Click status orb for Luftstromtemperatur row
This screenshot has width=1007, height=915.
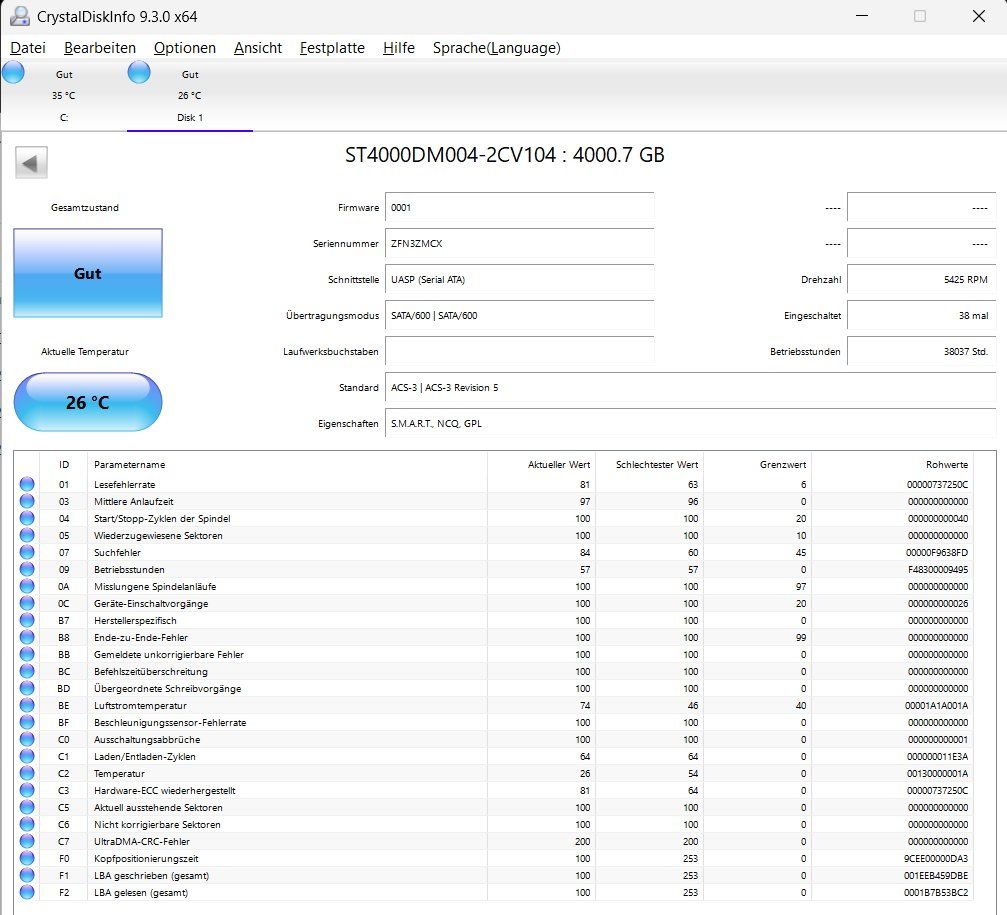27,706
